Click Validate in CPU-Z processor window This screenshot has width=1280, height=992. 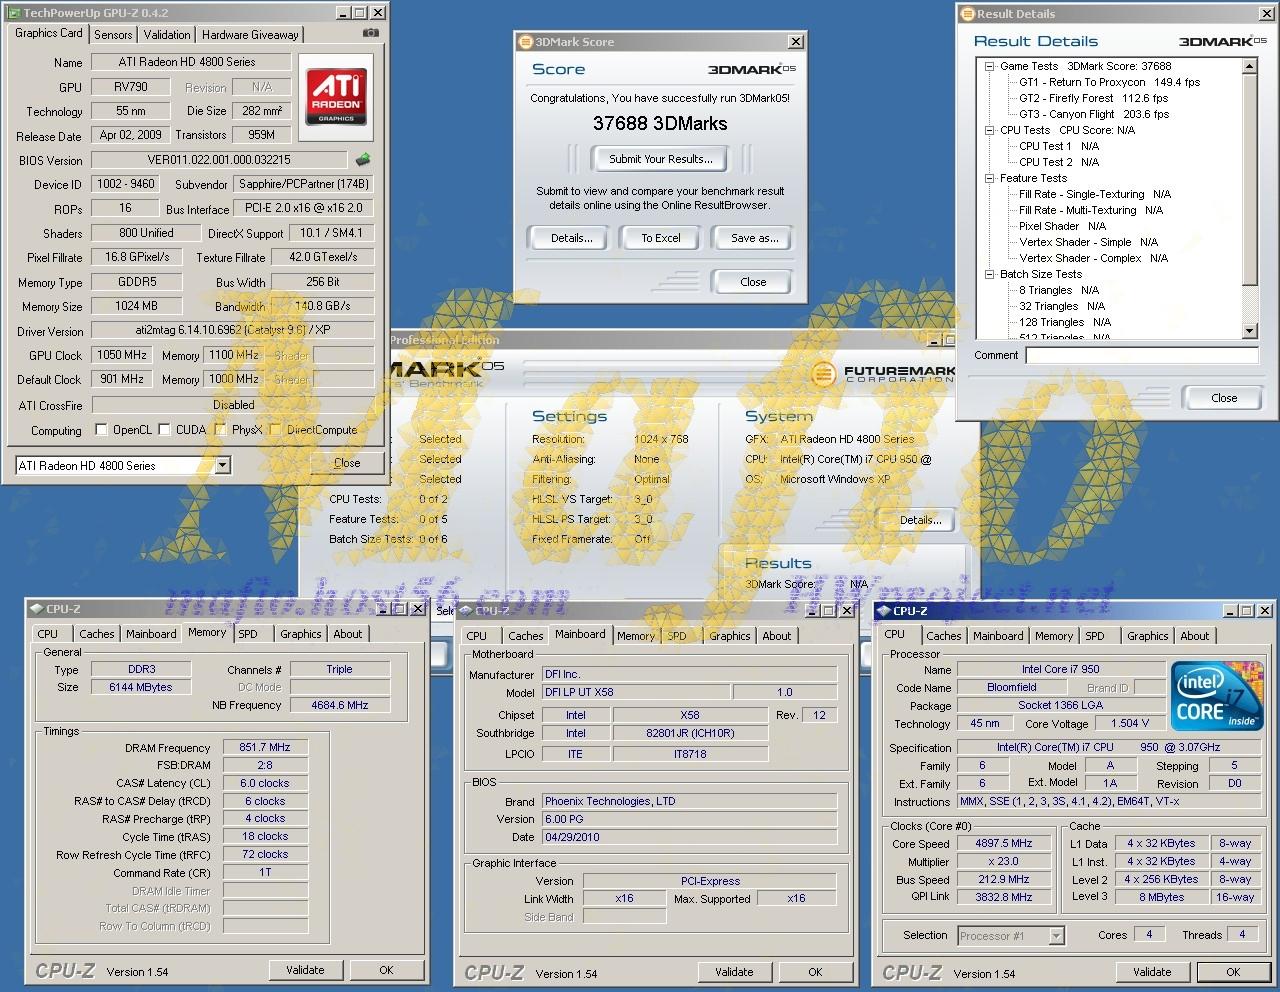1152,972
